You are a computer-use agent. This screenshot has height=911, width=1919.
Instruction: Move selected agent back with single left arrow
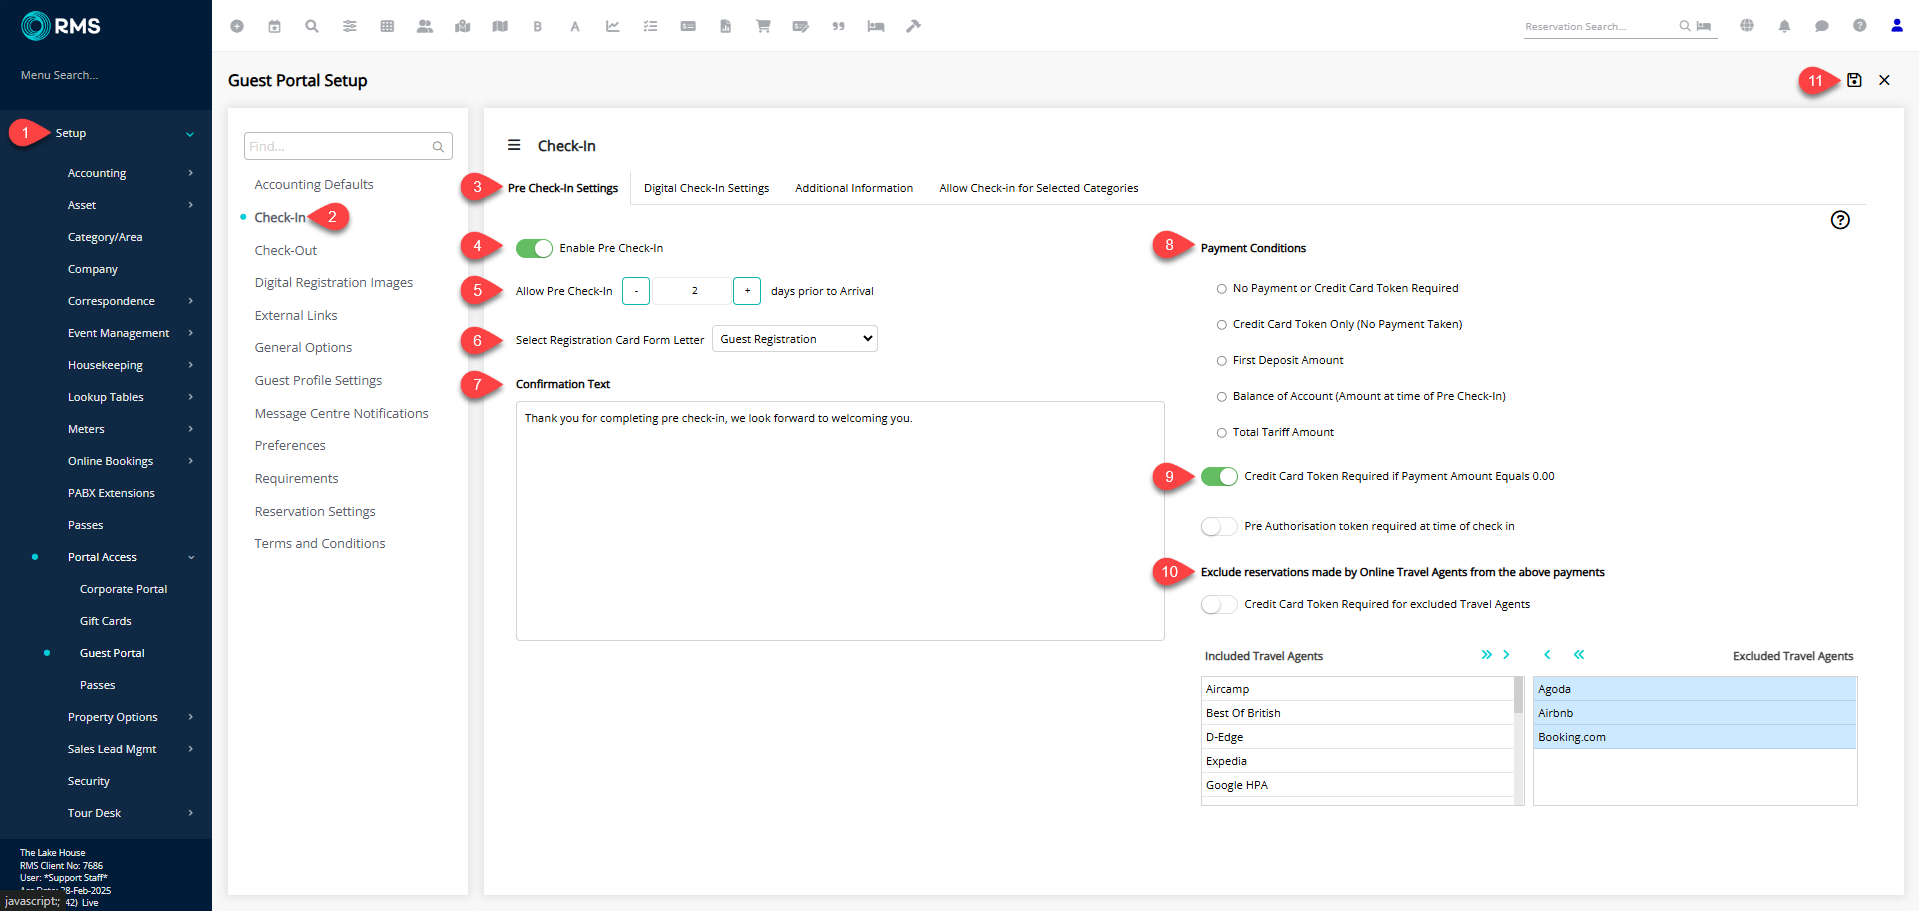[x=1547, y=655]
